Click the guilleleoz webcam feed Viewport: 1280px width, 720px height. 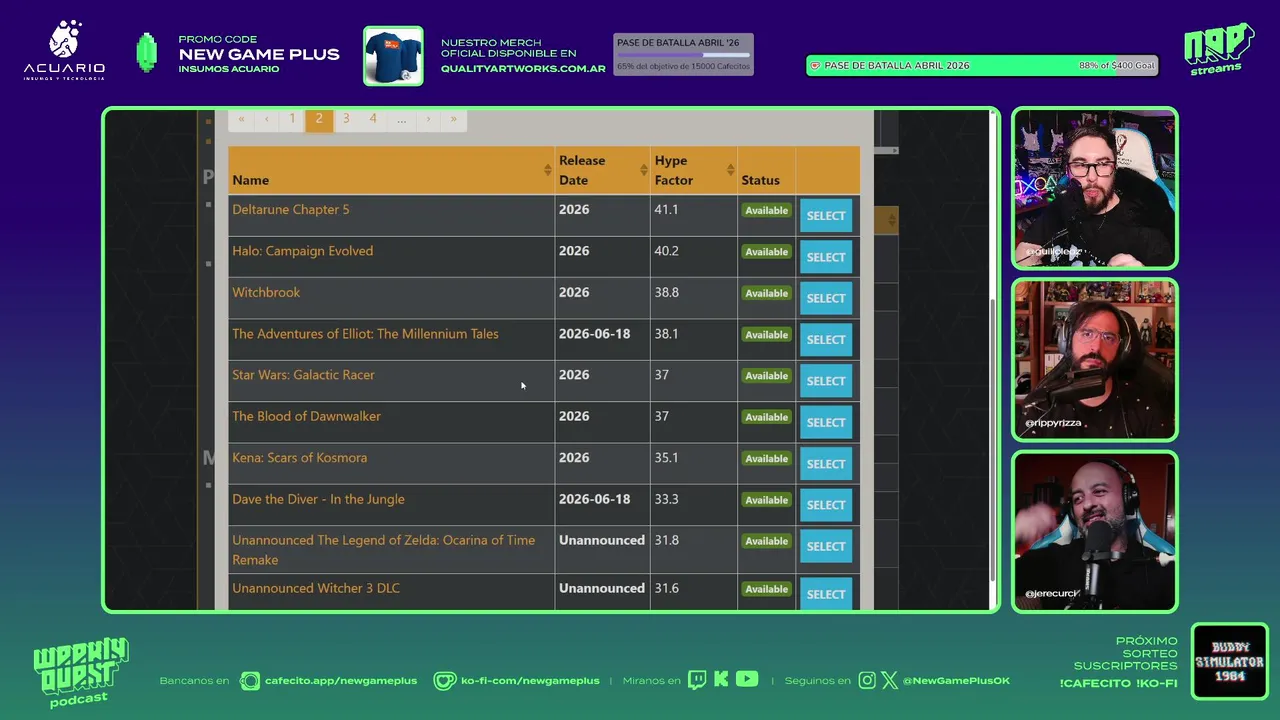coord(1095,188)
